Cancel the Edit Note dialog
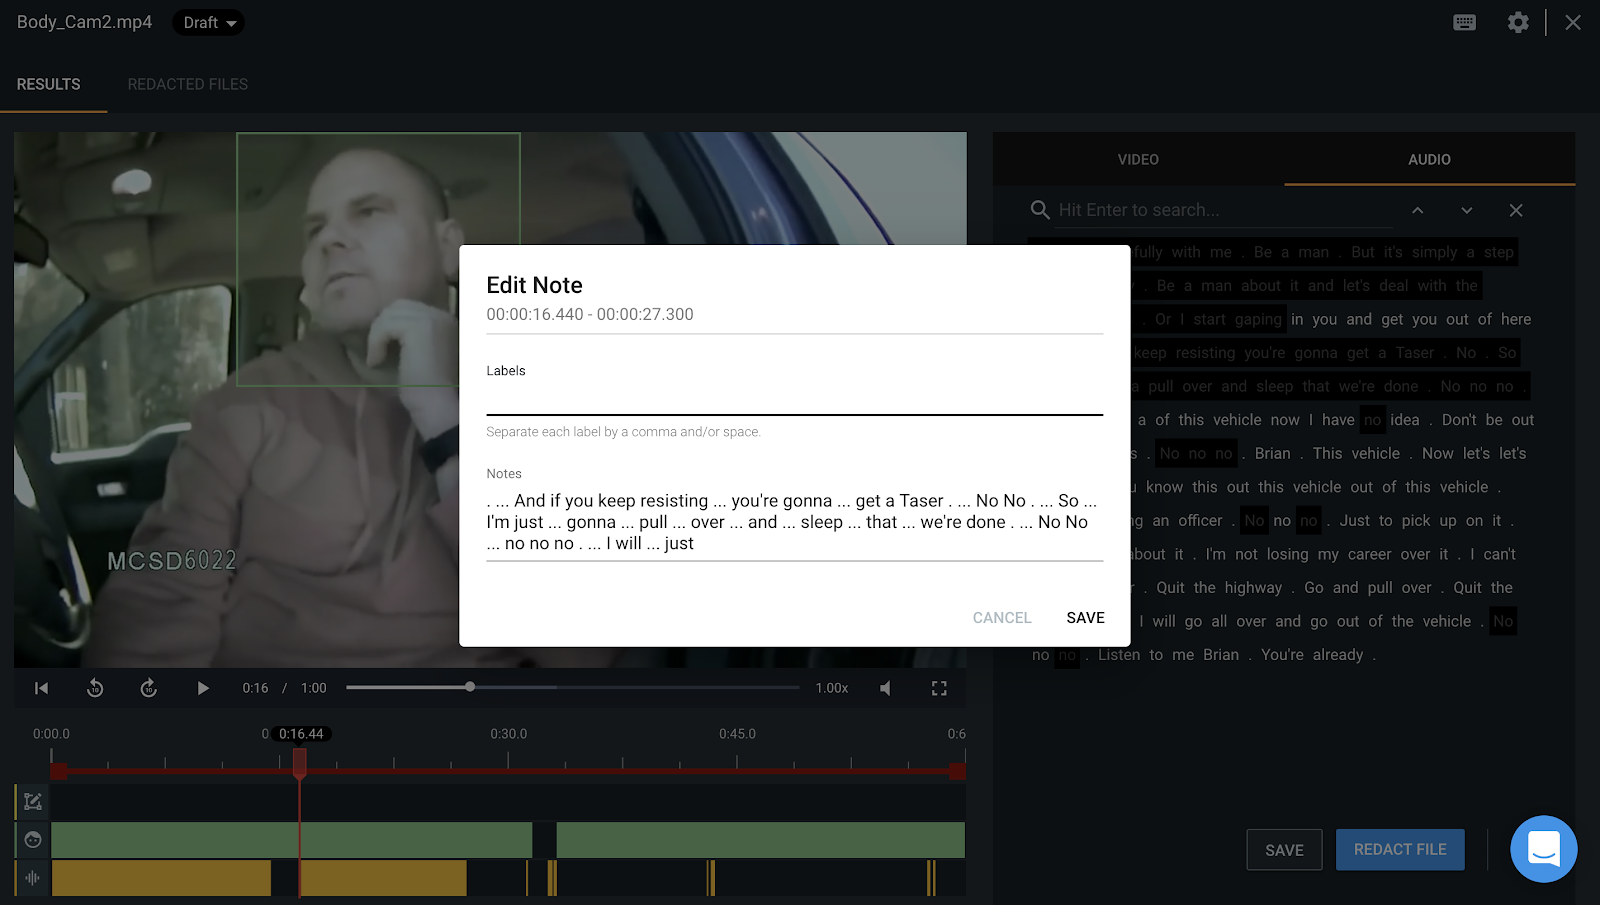 [x=1002, y=618]
